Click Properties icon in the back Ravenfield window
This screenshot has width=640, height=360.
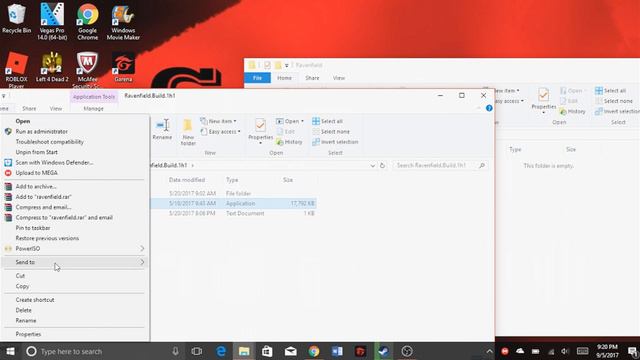click(x=544, y=100)
